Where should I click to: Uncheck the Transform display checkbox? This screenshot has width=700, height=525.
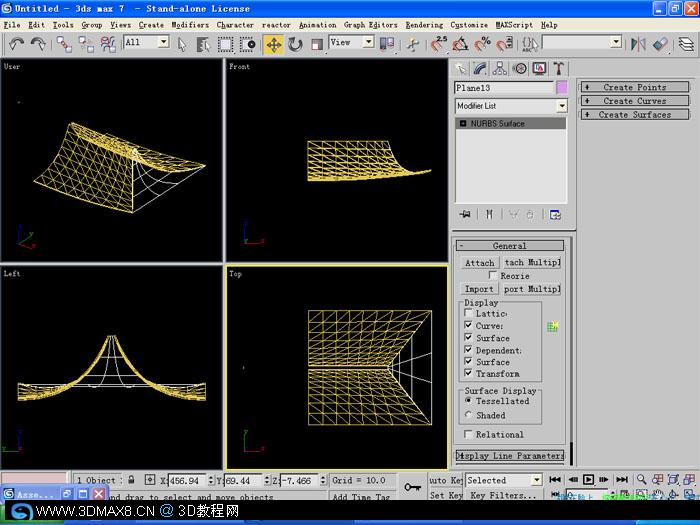[468, 373]
